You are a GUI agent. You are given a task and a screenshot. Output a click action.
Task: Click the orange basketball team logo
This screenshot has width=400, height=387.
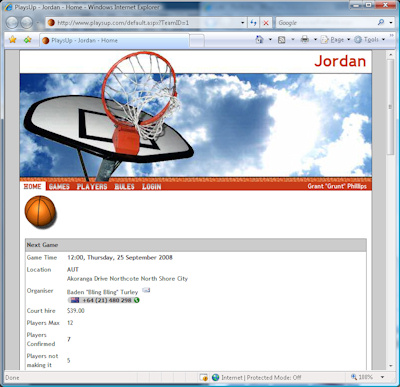[x=40, y=212]
